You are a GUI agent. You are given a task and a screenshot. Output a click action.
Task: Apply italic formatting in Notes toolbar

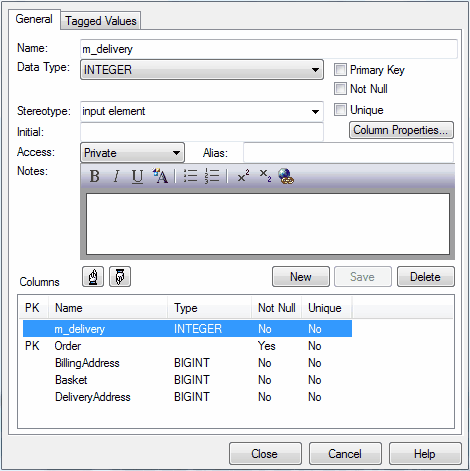(x=116, y=176)
